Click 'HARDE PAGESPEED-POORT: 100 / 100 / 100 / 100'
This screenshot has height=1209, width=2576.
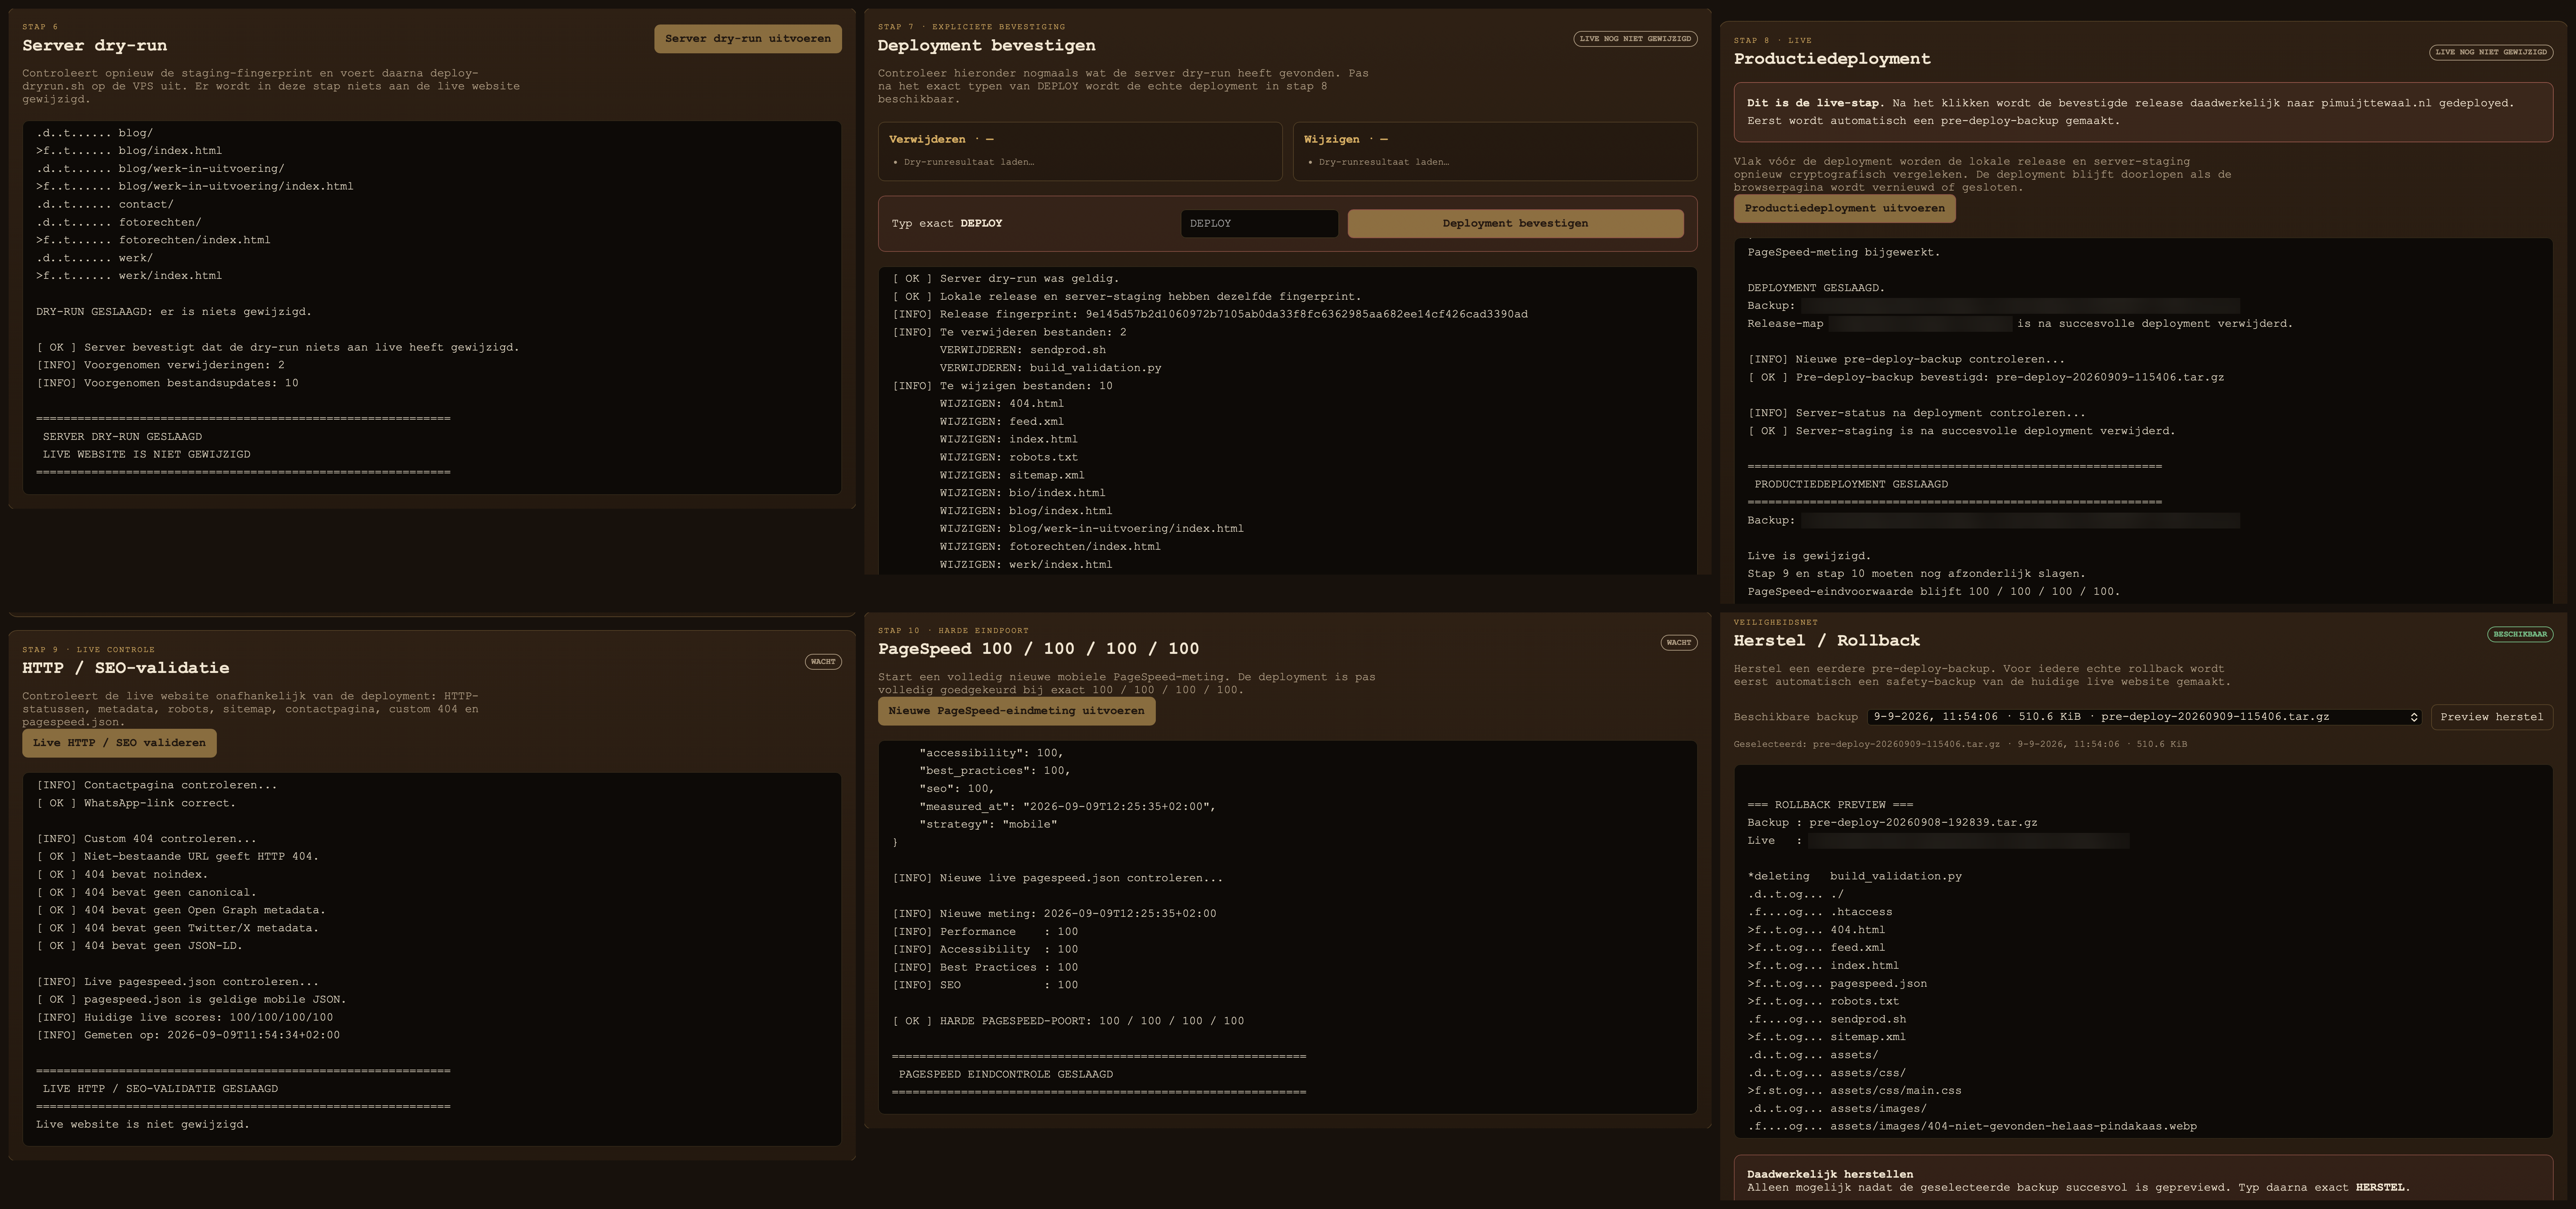click(x=1068, y=1021)
